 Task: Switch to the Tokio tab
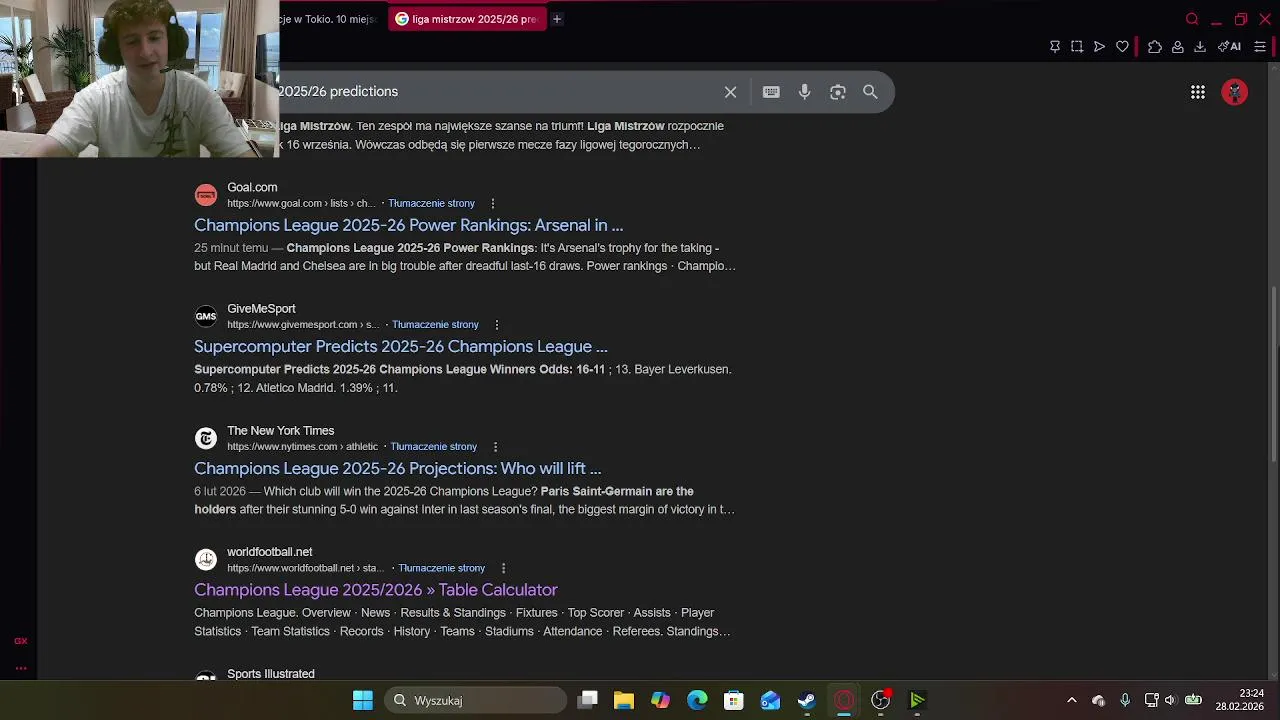(330, 19)
